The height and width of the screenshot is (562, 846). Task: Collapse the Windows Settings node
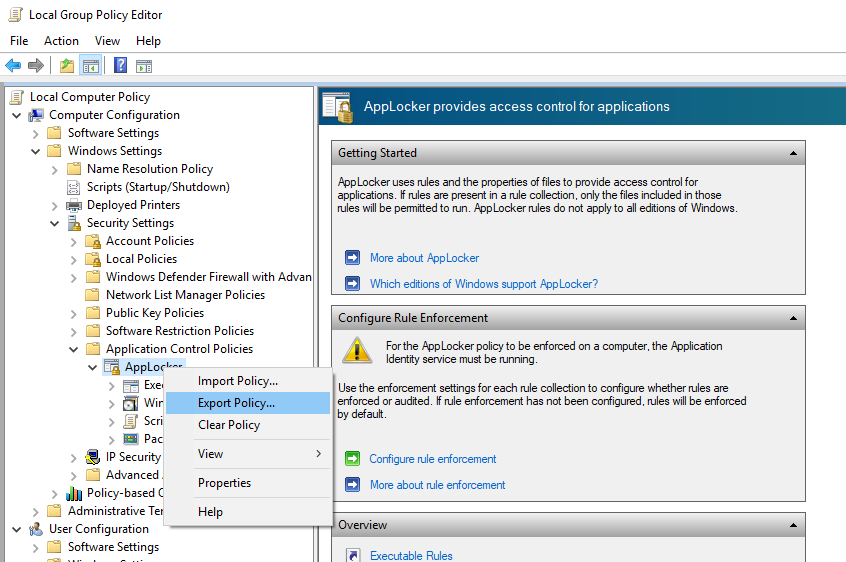36,152
